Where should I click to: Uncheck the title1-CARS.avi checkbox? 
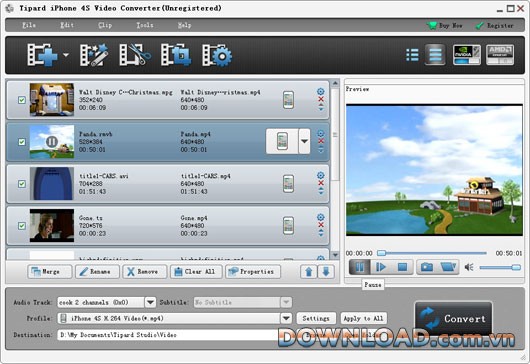[x=22, y=184]
